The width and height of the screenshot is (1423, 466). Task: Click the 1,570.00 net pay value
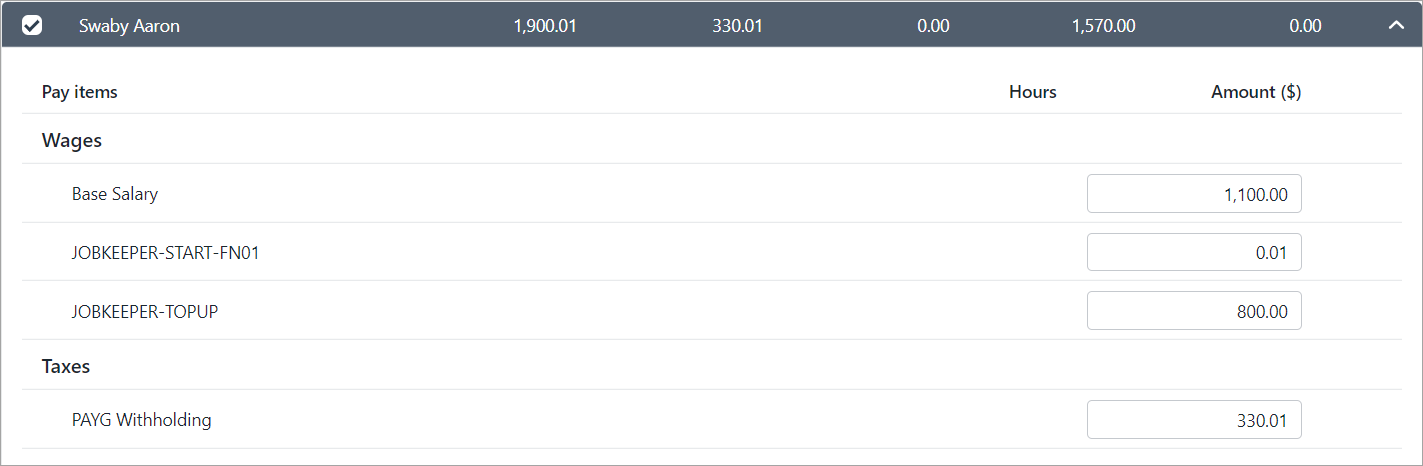tap(1103, 26)
